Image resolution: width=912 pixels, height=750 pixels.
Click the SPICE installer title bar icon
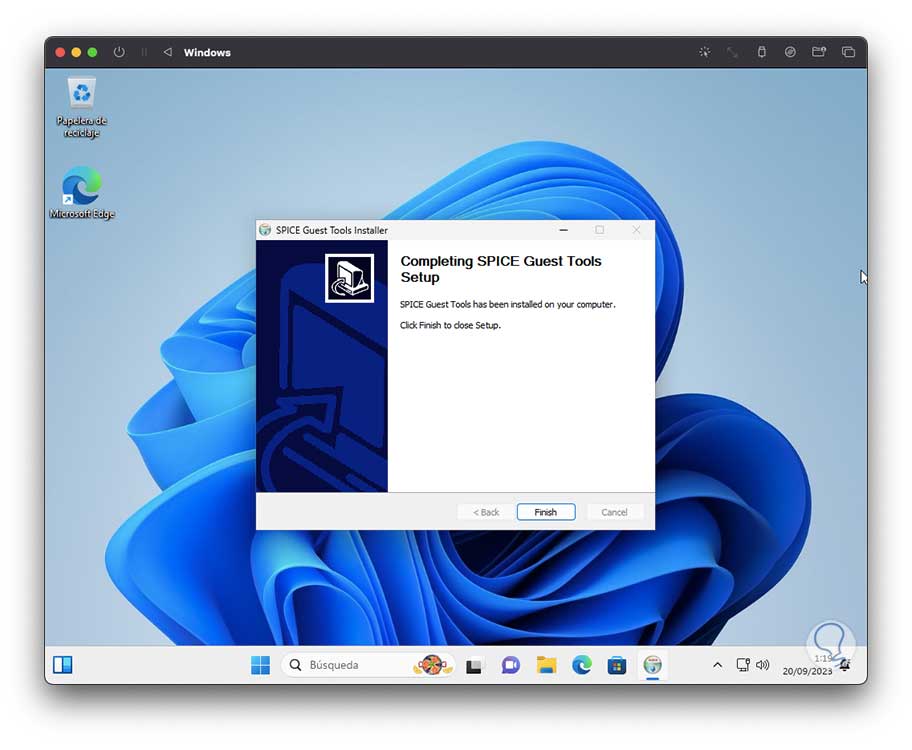[265, 230]
